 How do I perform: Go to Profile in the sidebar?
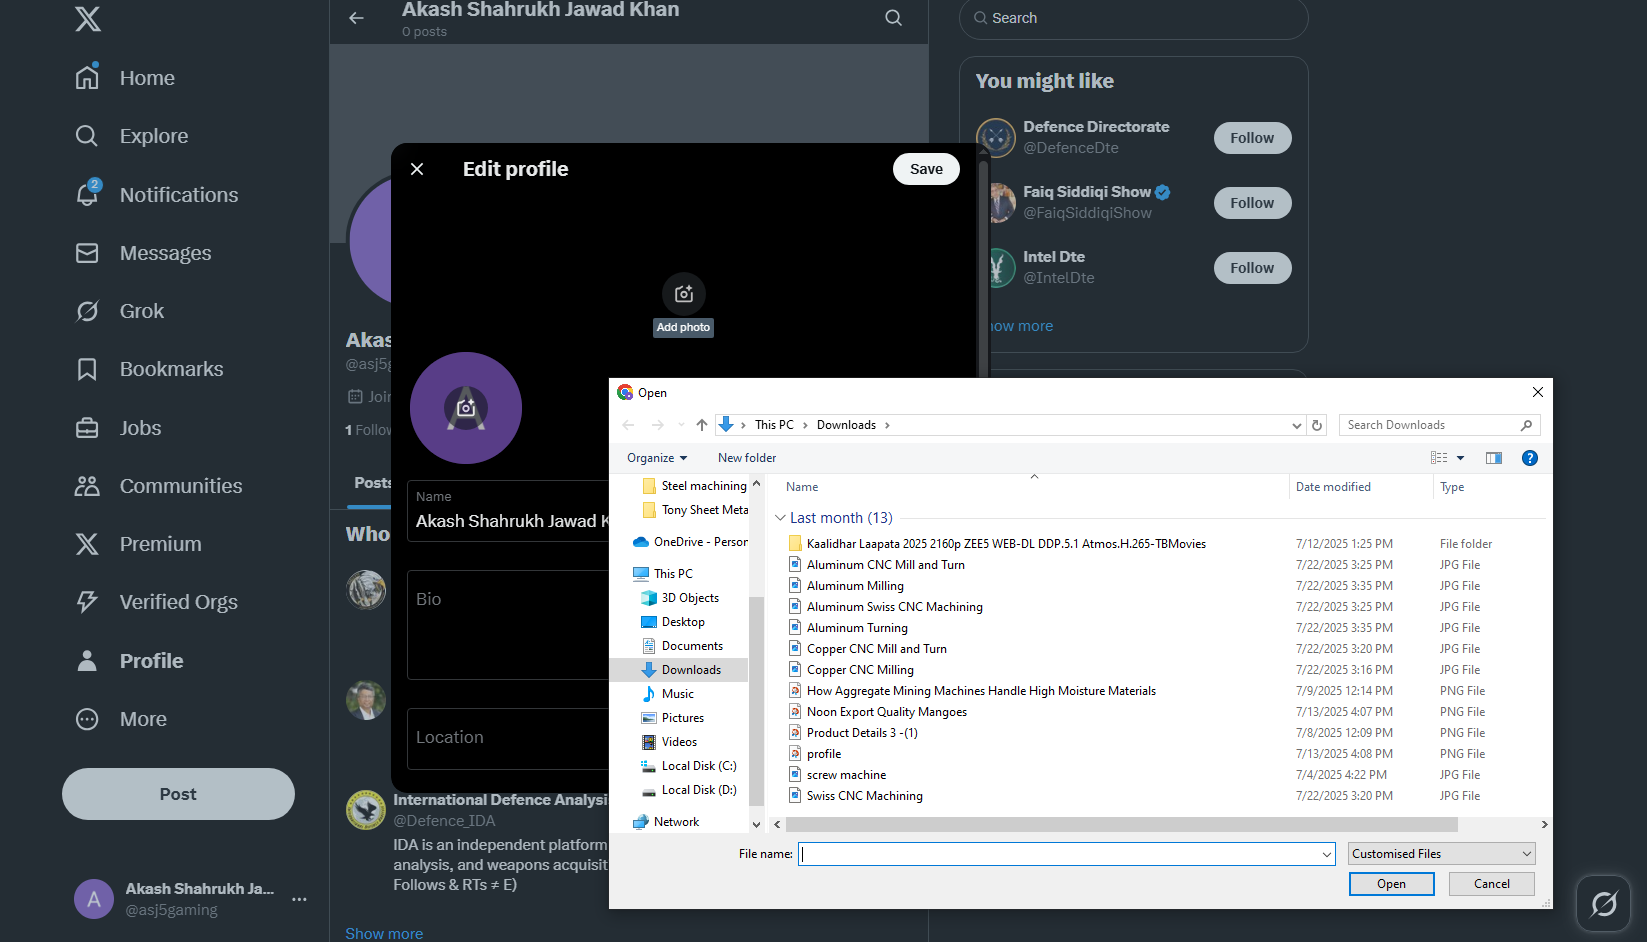pos(129,661)
